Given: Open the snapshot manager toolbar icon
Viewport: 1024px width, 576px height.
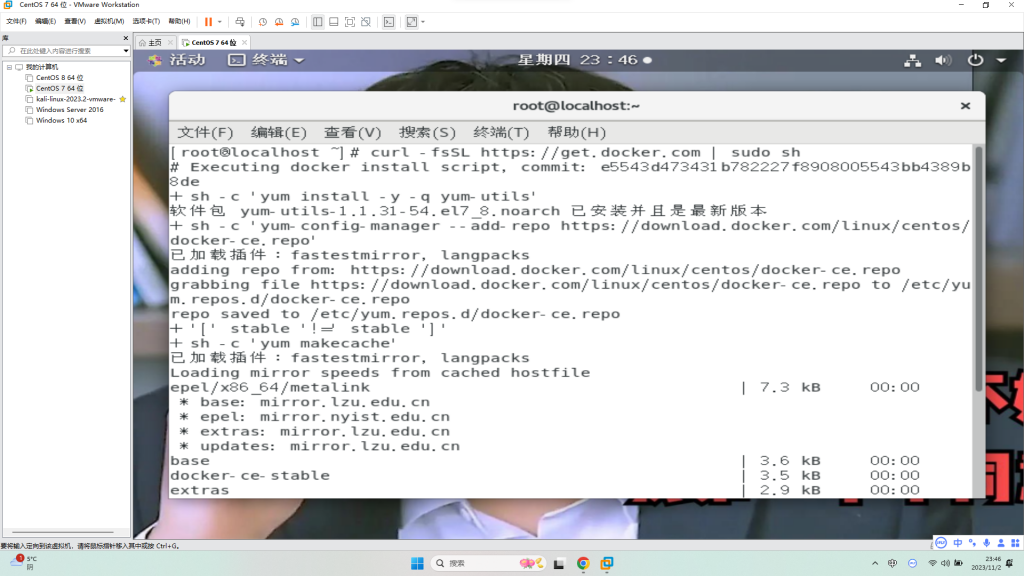Looking at the screenshot, I should coord(294,21).
